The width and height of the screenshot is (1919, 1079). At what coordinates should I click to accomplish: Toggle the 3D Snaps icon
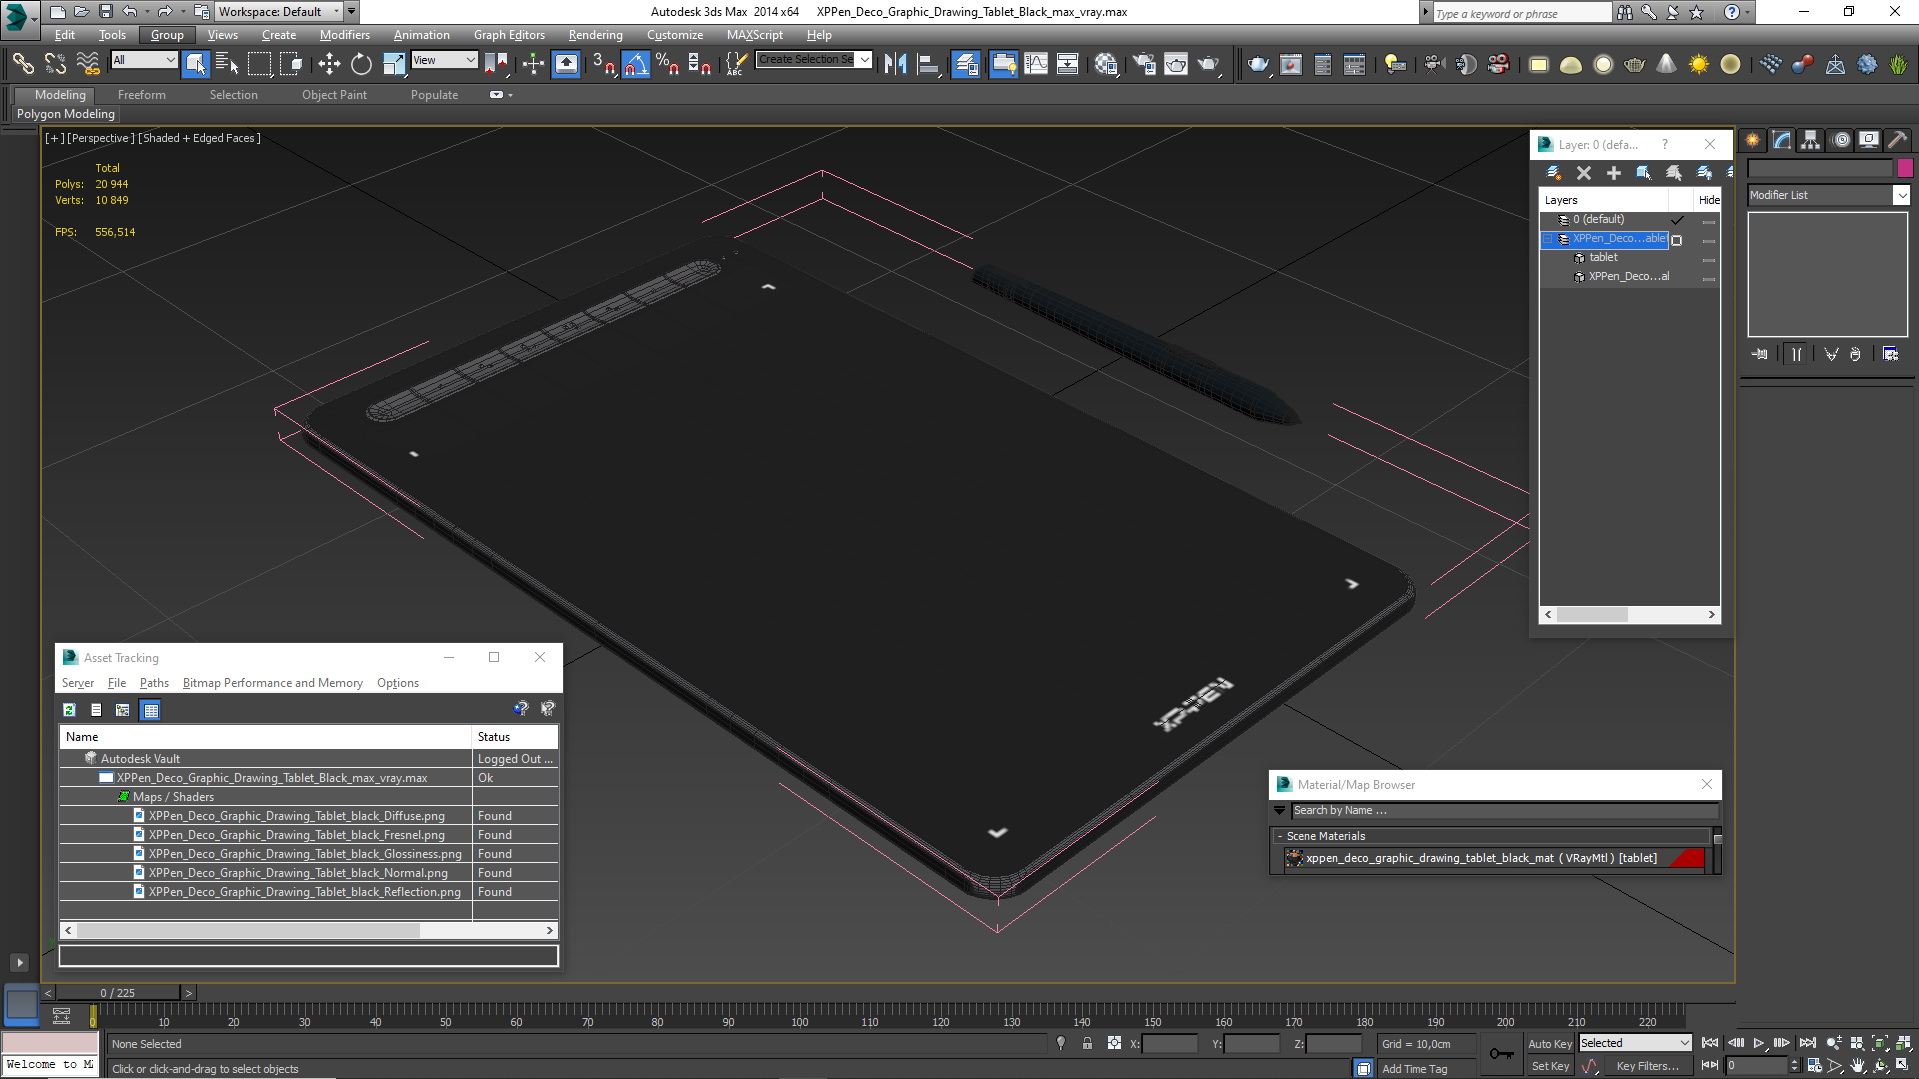pos(603,64)
